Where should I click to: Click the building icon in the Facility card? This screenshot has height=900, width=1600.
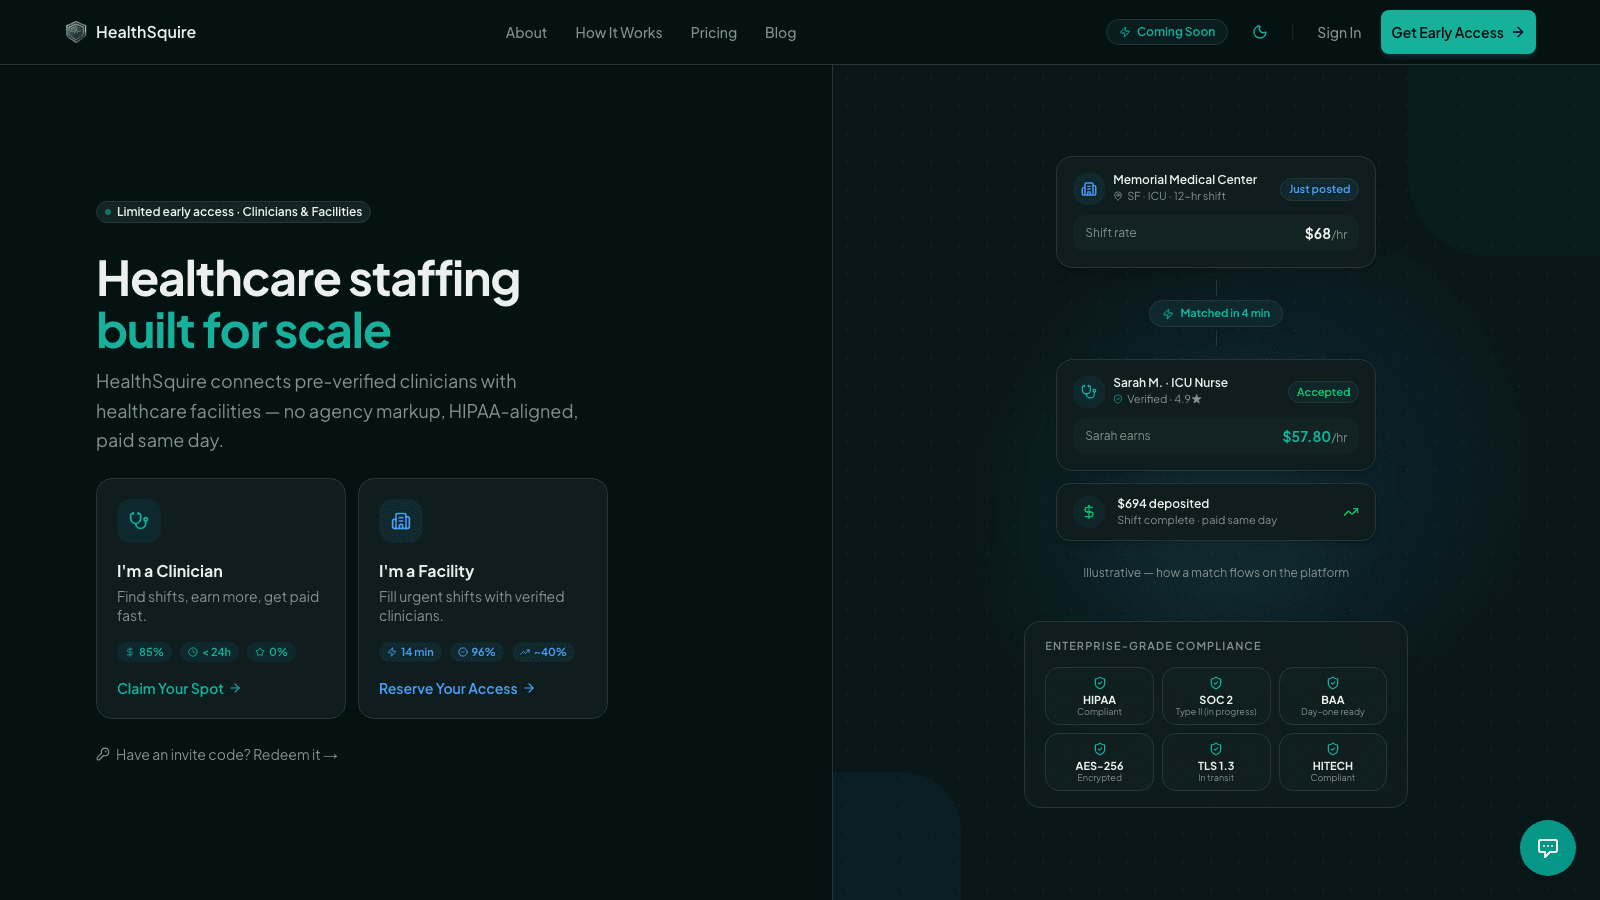click(401, 521)
